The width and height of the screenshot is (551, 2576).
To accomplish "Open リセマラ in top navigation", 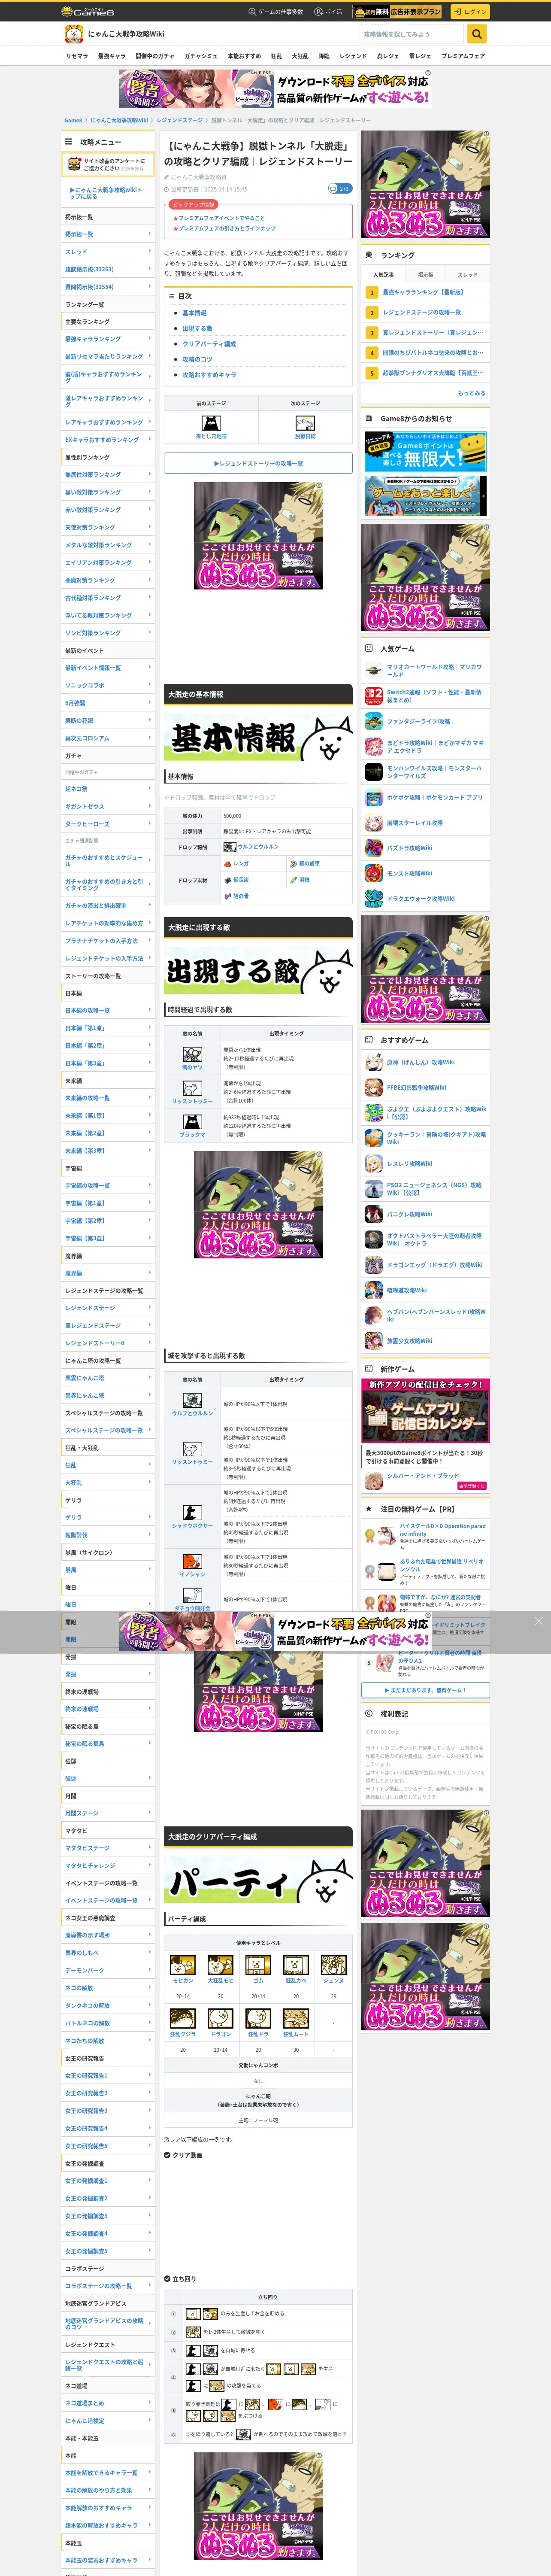I will click(x=77, y=56).
